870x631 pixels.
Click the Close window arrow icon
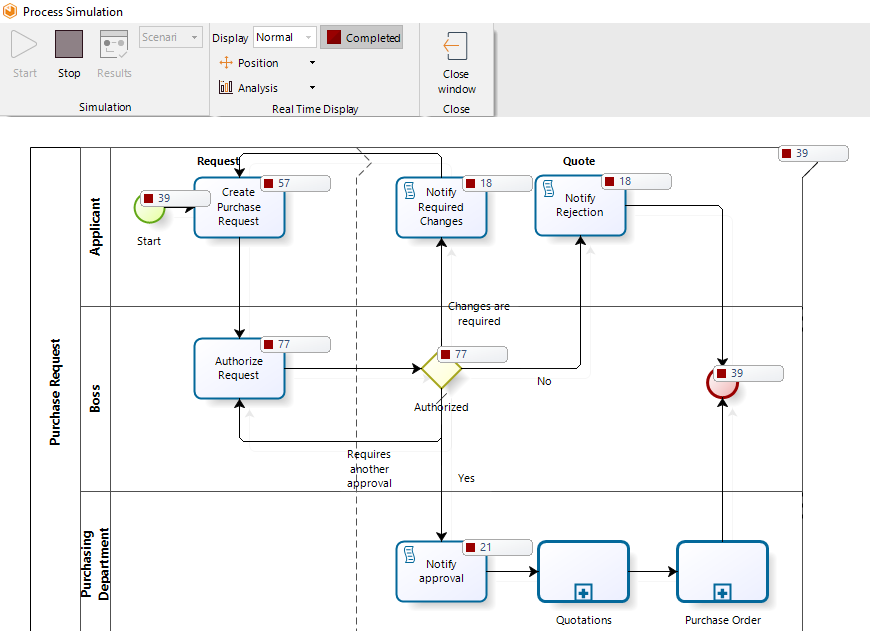tap(456, 46)
